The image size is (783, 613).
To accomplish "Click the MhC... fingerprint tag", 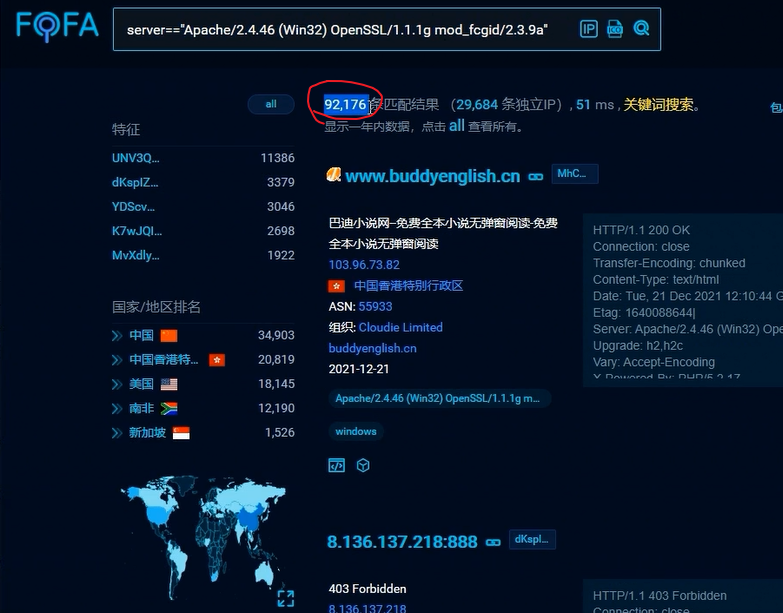I will (x=575, y=174).
